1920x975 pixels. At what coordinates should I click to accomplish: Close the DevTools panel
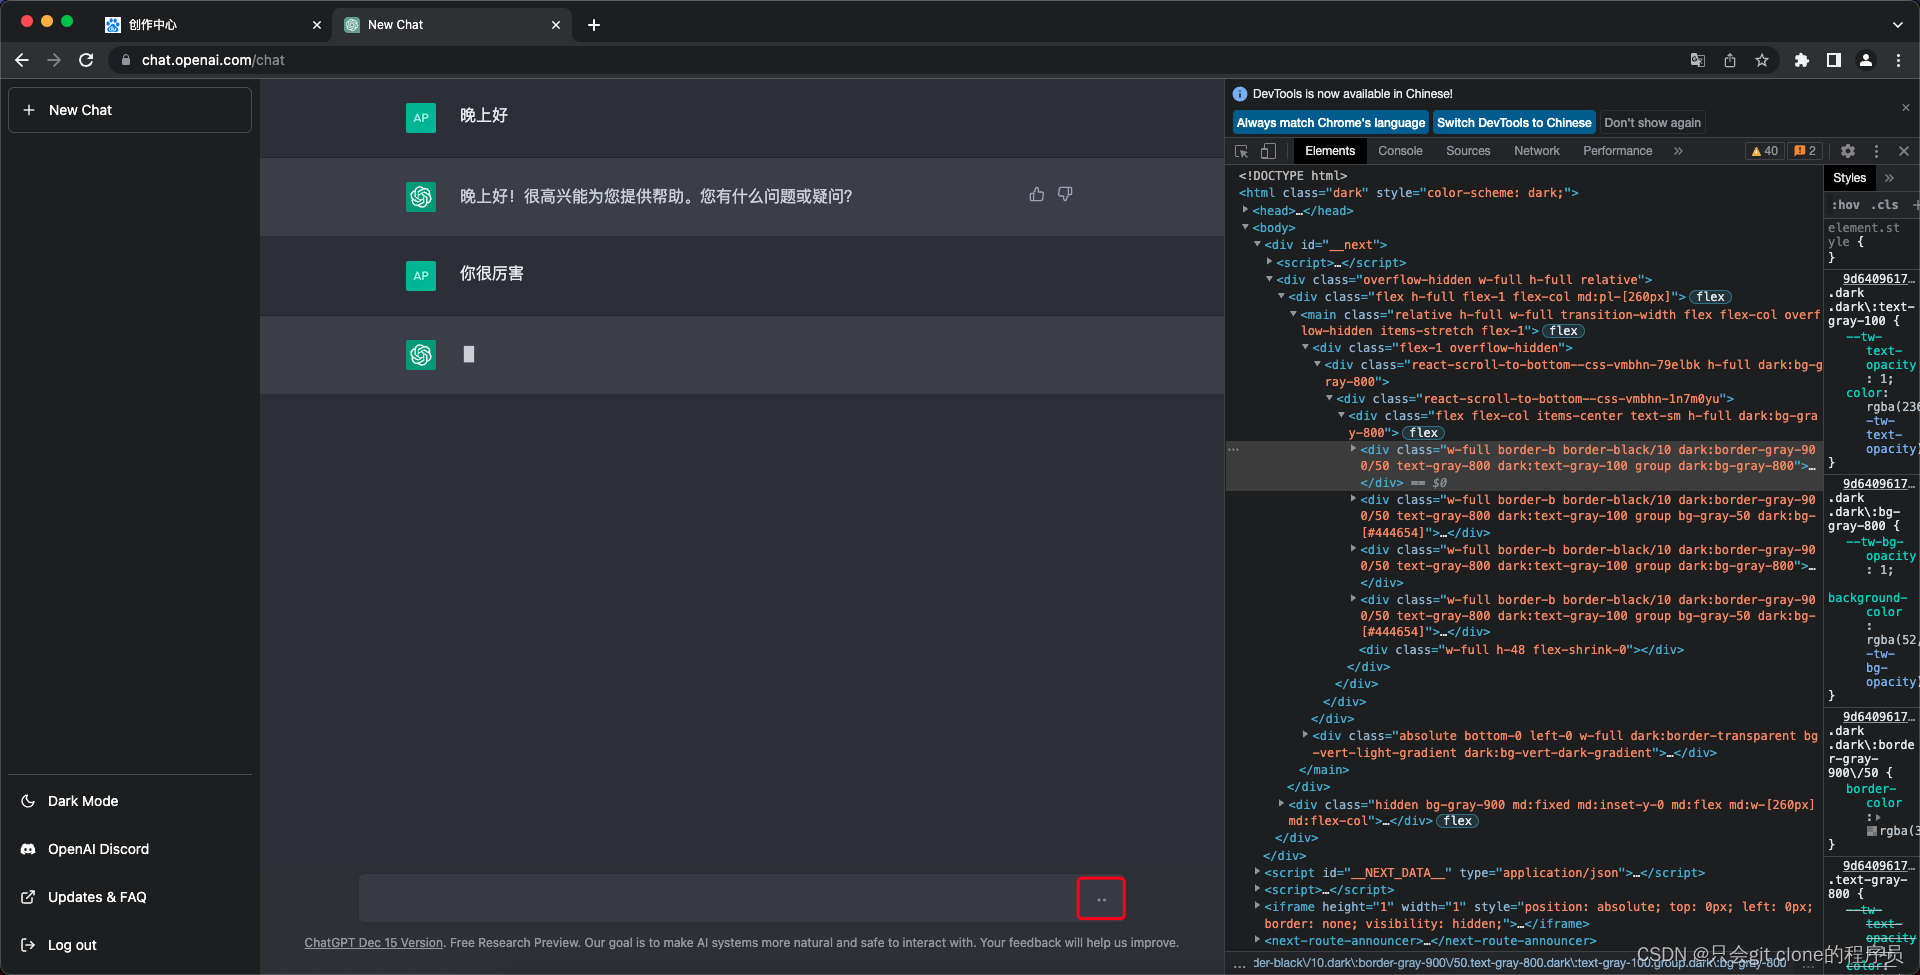coord(1904,151)
